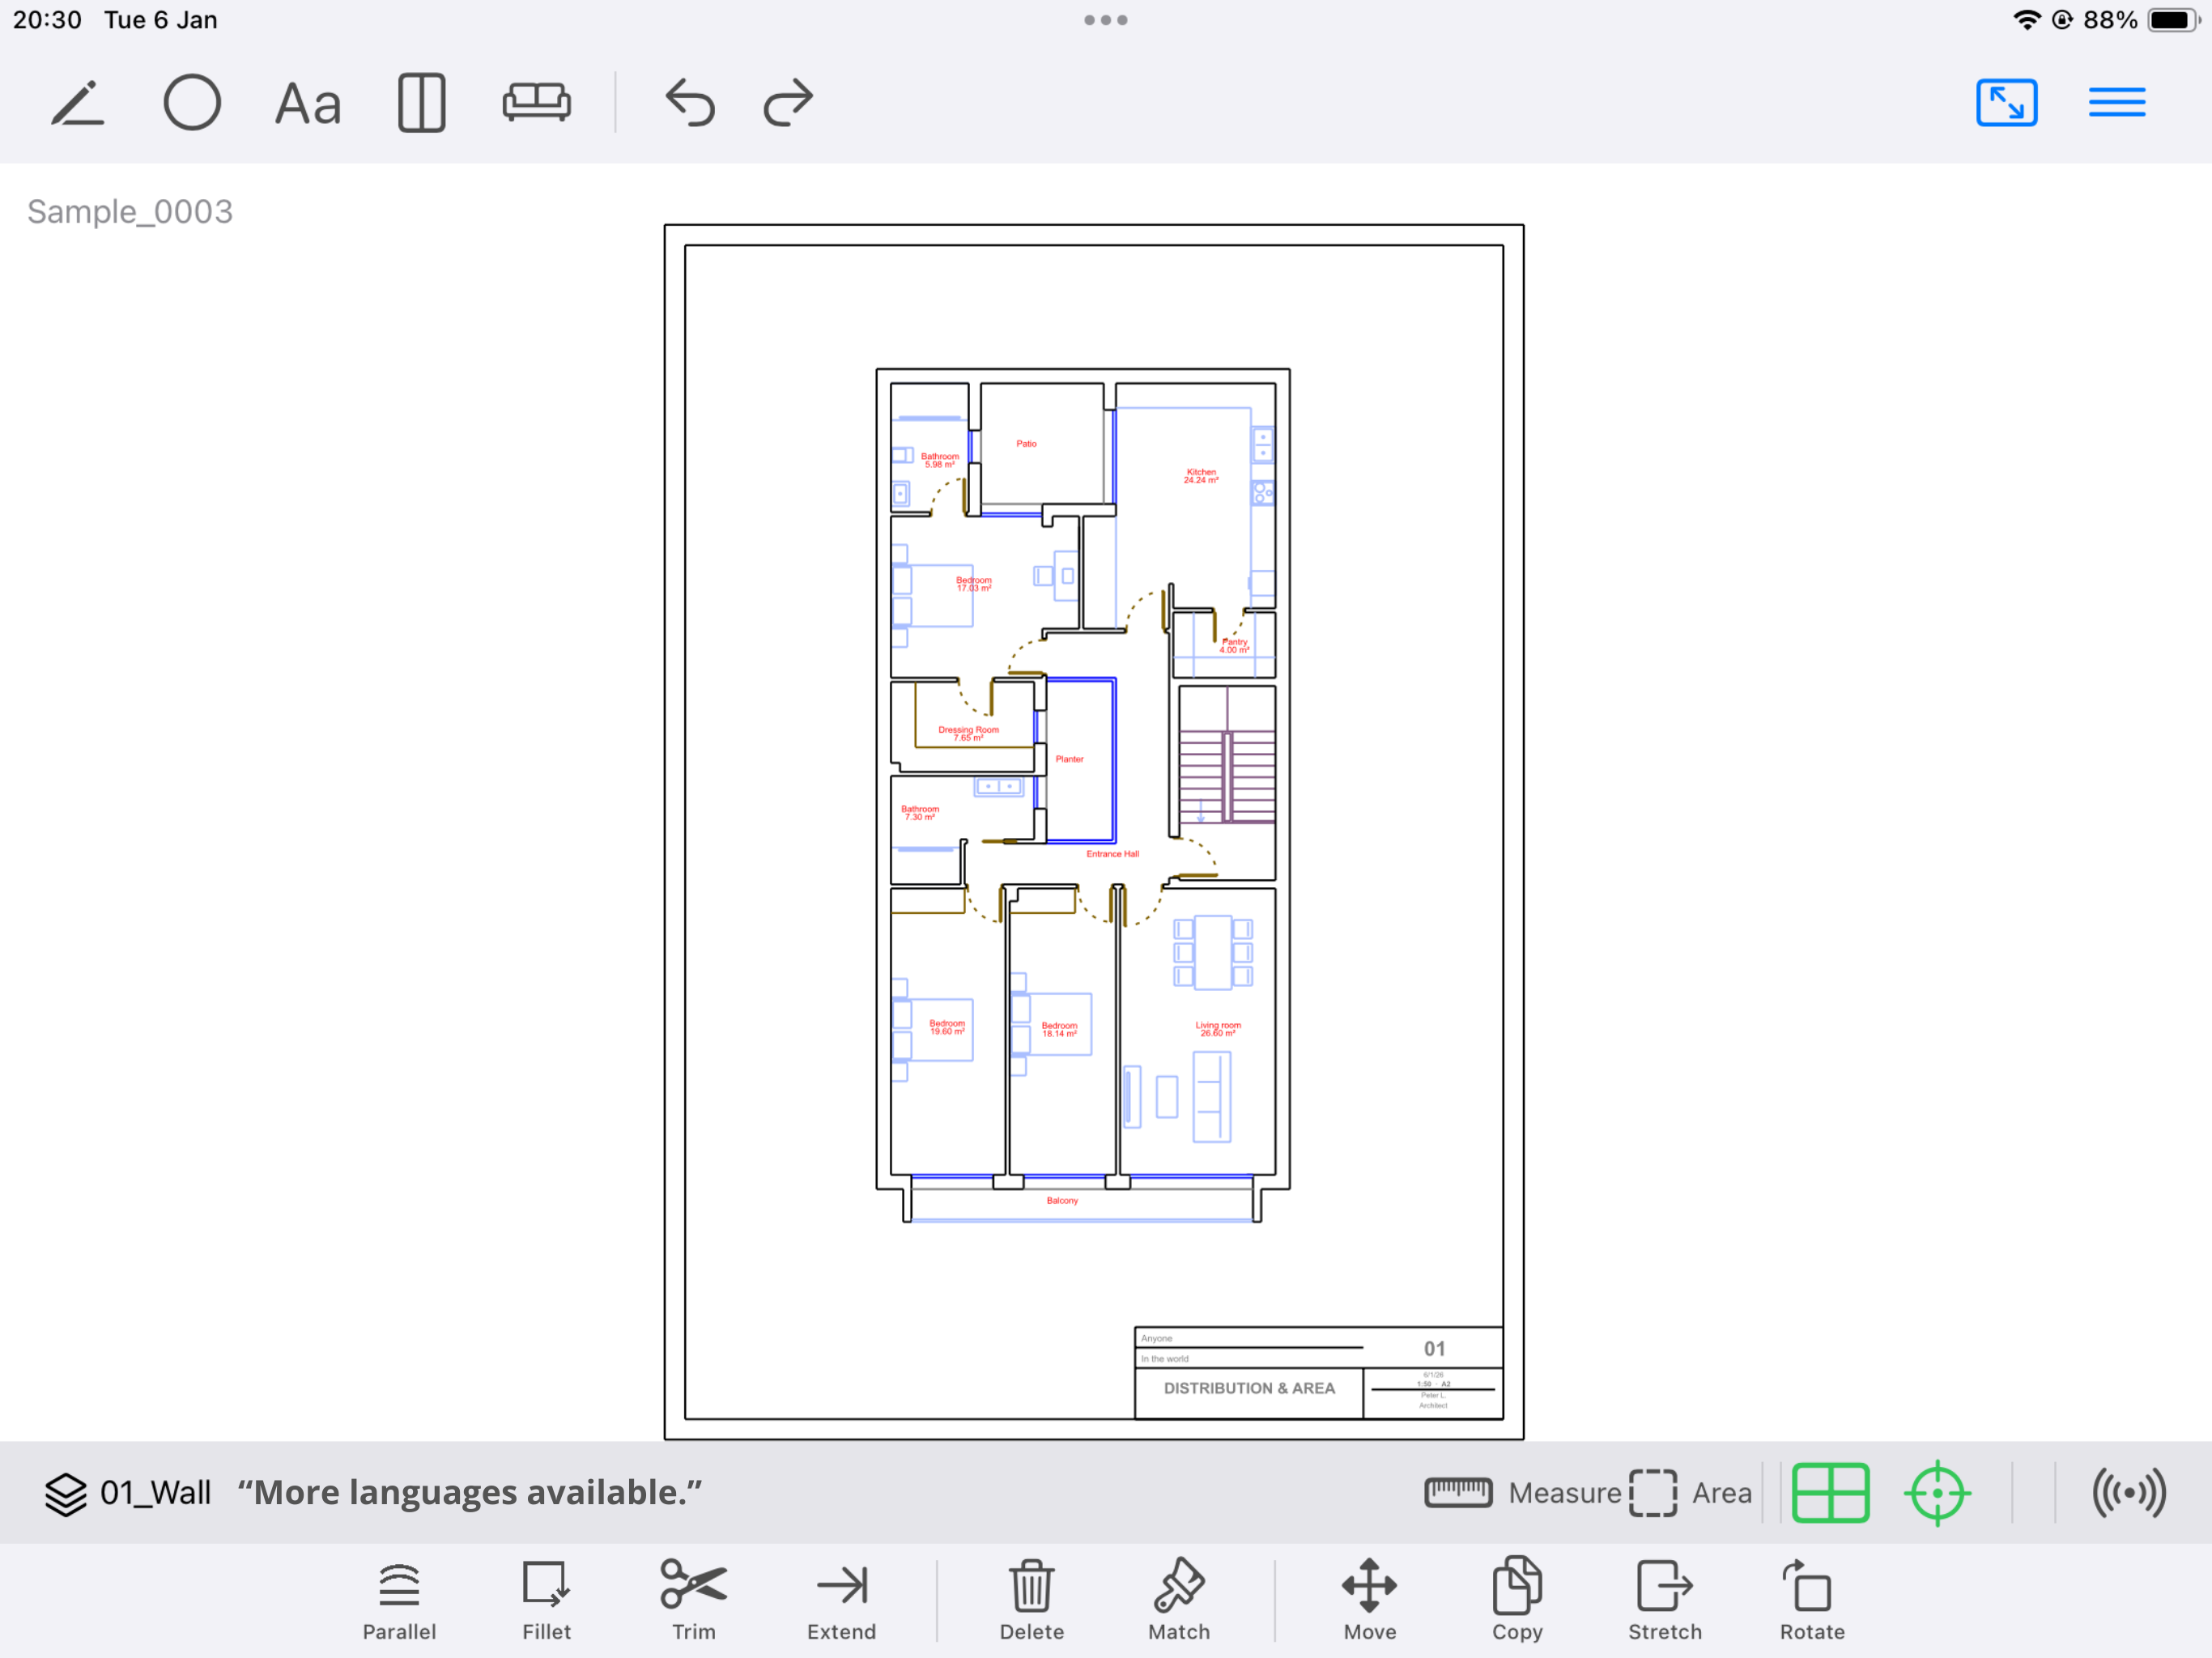Open the hamburger menu
Image resolution: width=2212 pixels, height=1658 pixels.
pyautogui.click(x=2117, y=101)
